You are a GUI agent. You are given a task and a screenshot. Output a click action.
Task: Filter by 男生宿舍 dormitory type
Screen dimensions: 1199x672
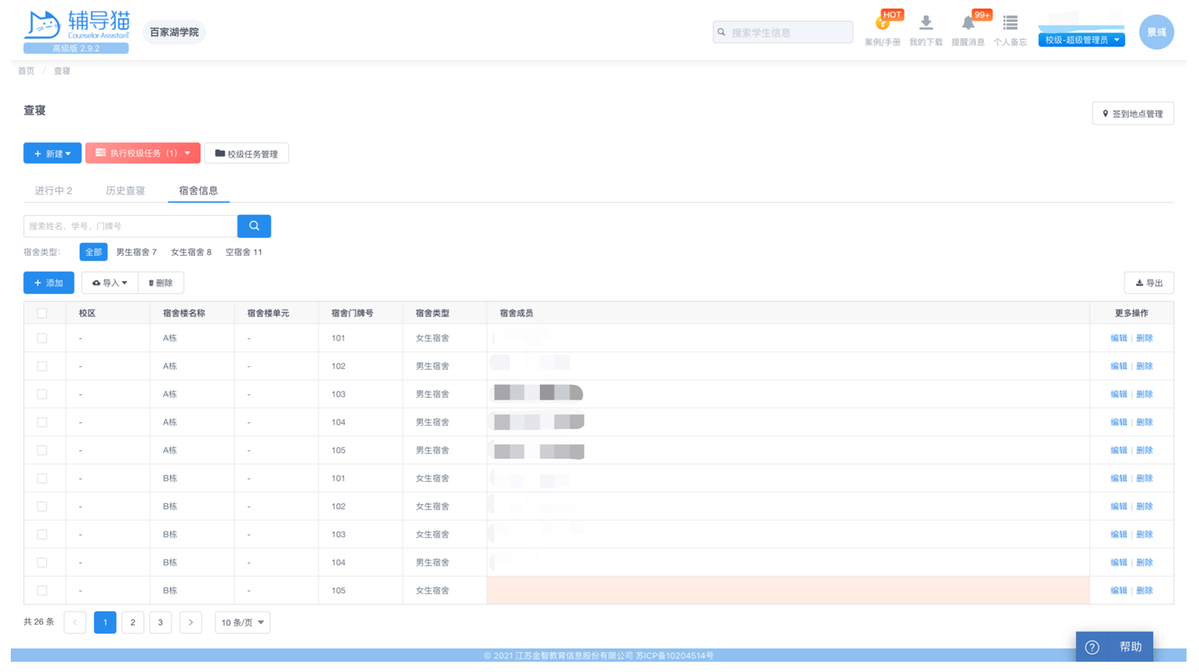pos(136,252)
